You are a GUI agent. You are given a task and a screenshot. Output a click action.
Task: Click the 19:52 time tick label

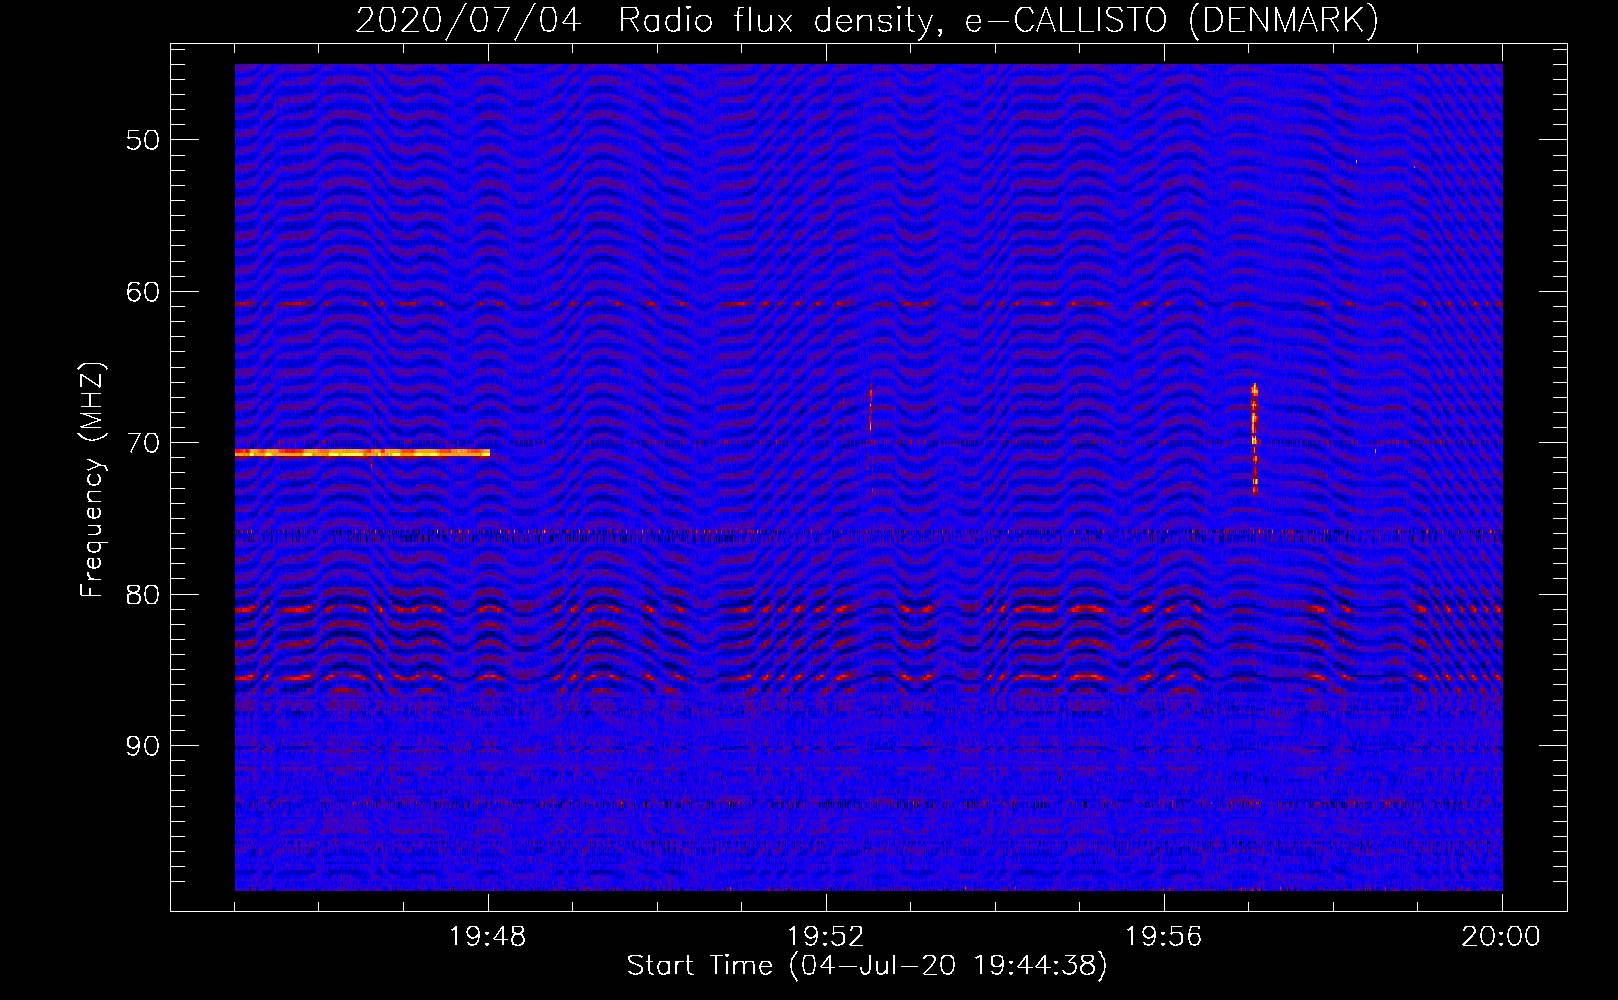(826, 937)
